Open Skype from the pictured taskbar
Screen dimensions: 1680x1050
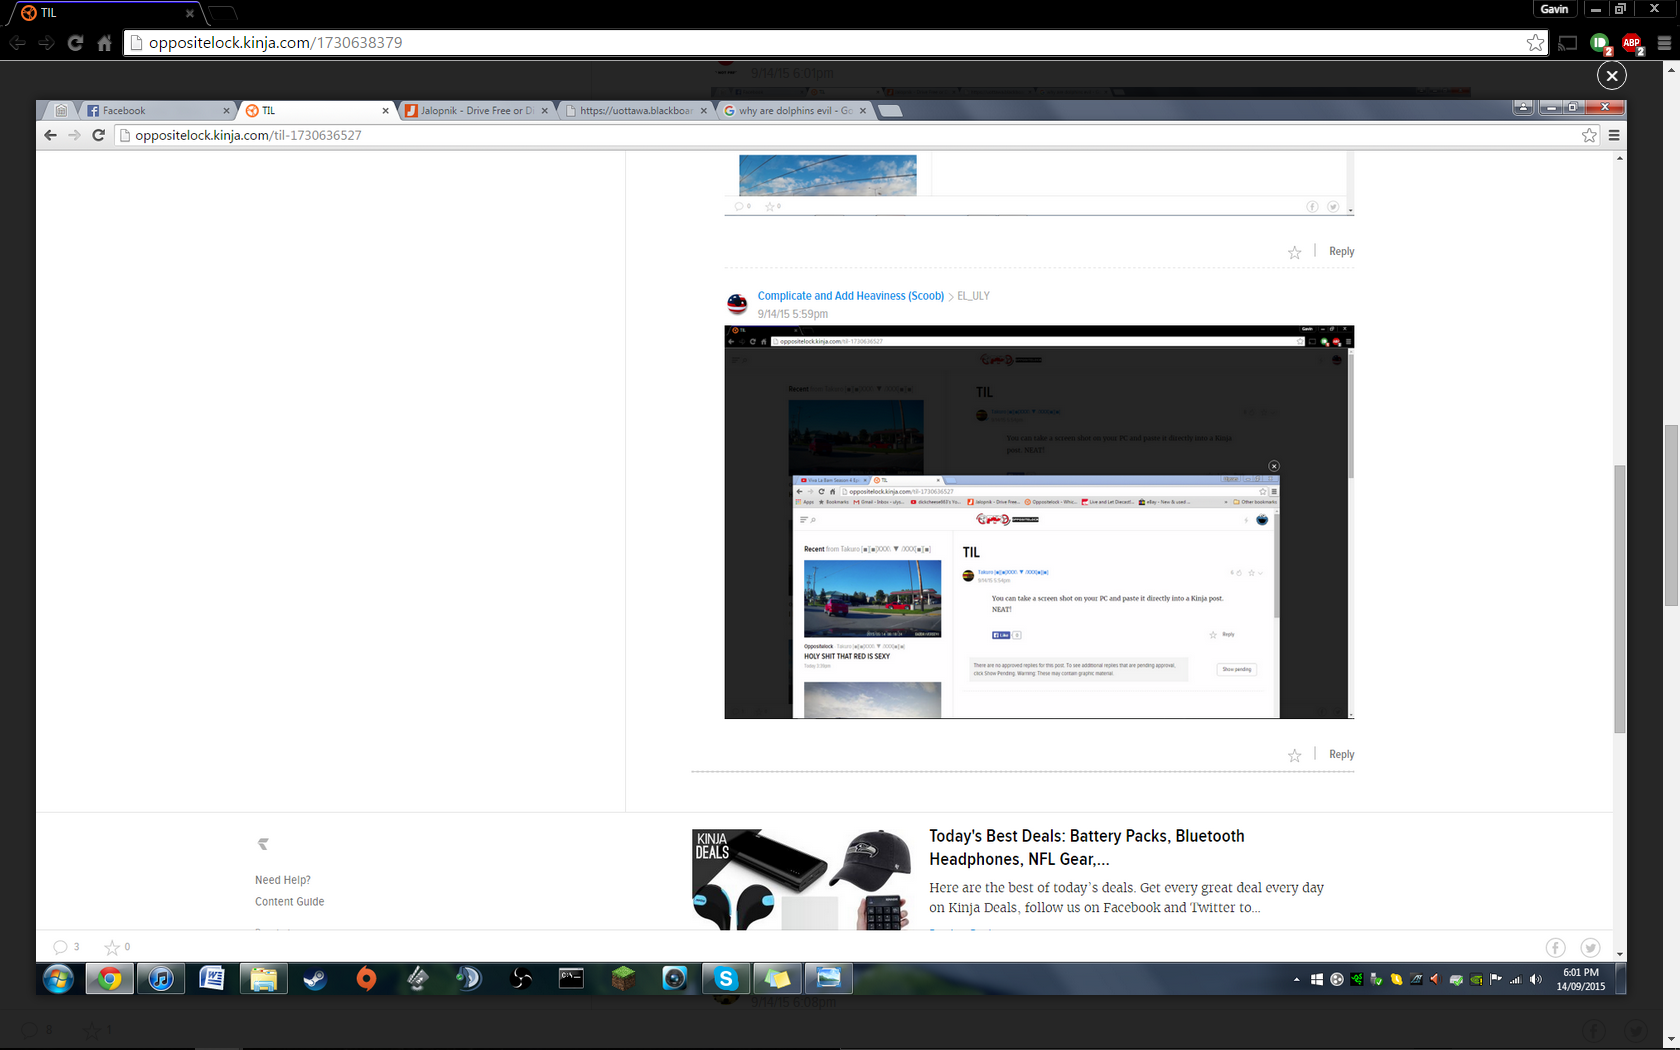(726, 979)
